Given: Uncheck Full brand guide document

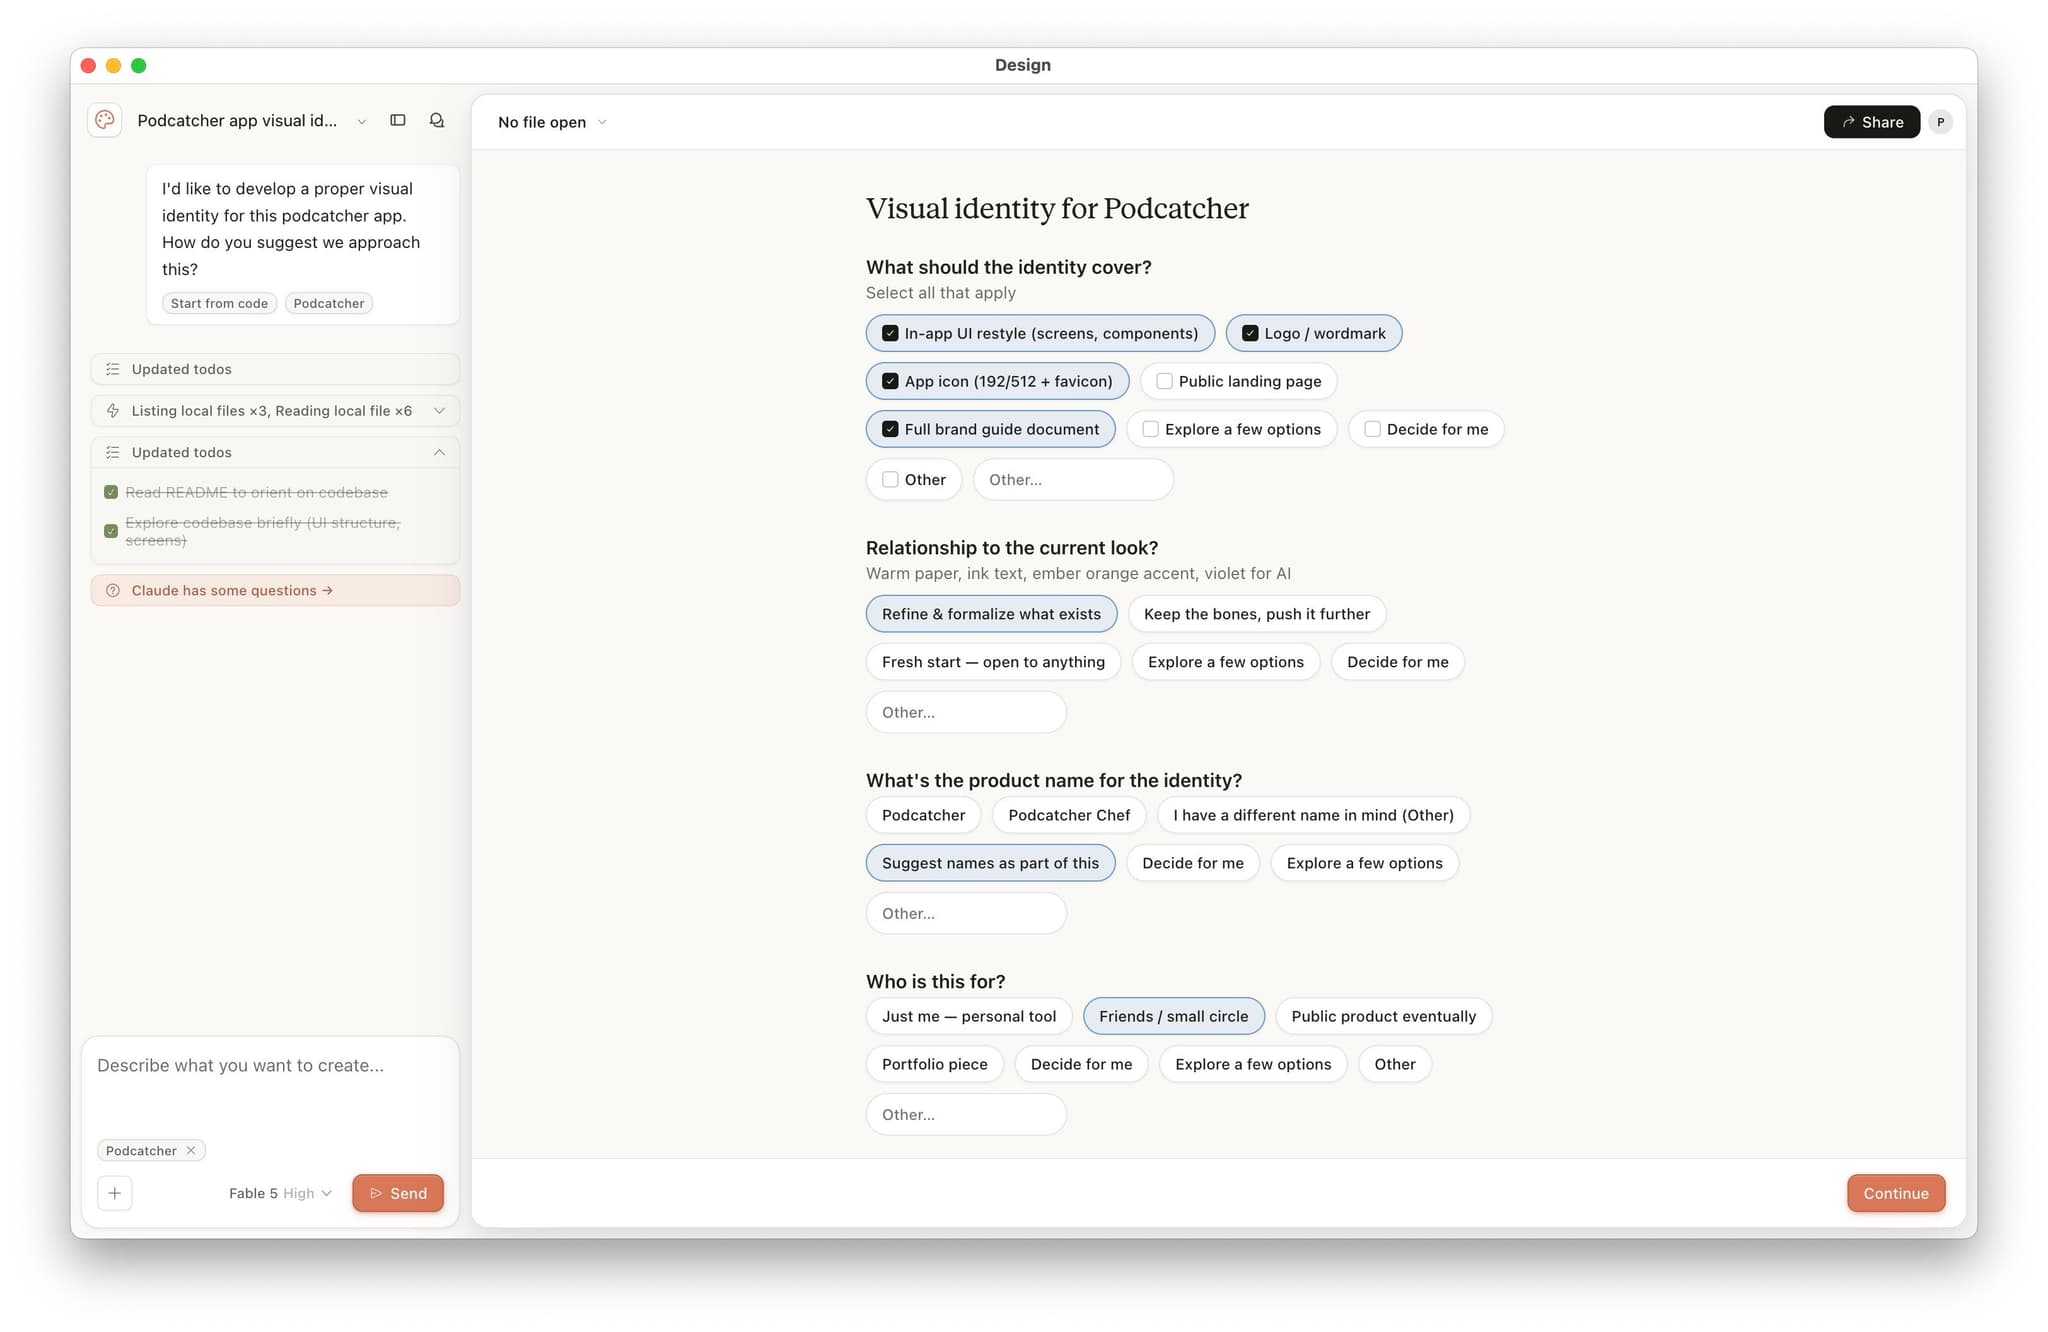Looking at the screenshot, I should click(890, 430).
